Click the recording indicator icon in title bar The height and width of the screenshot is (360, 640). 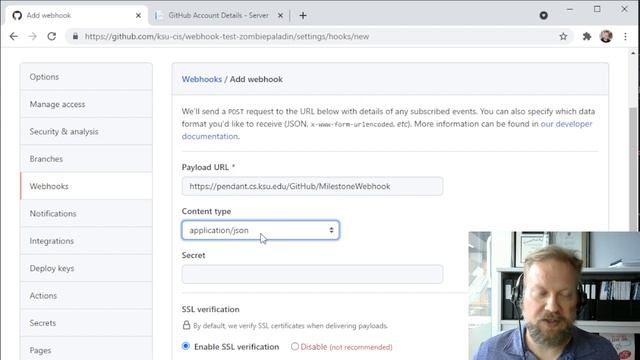[543, 16]
